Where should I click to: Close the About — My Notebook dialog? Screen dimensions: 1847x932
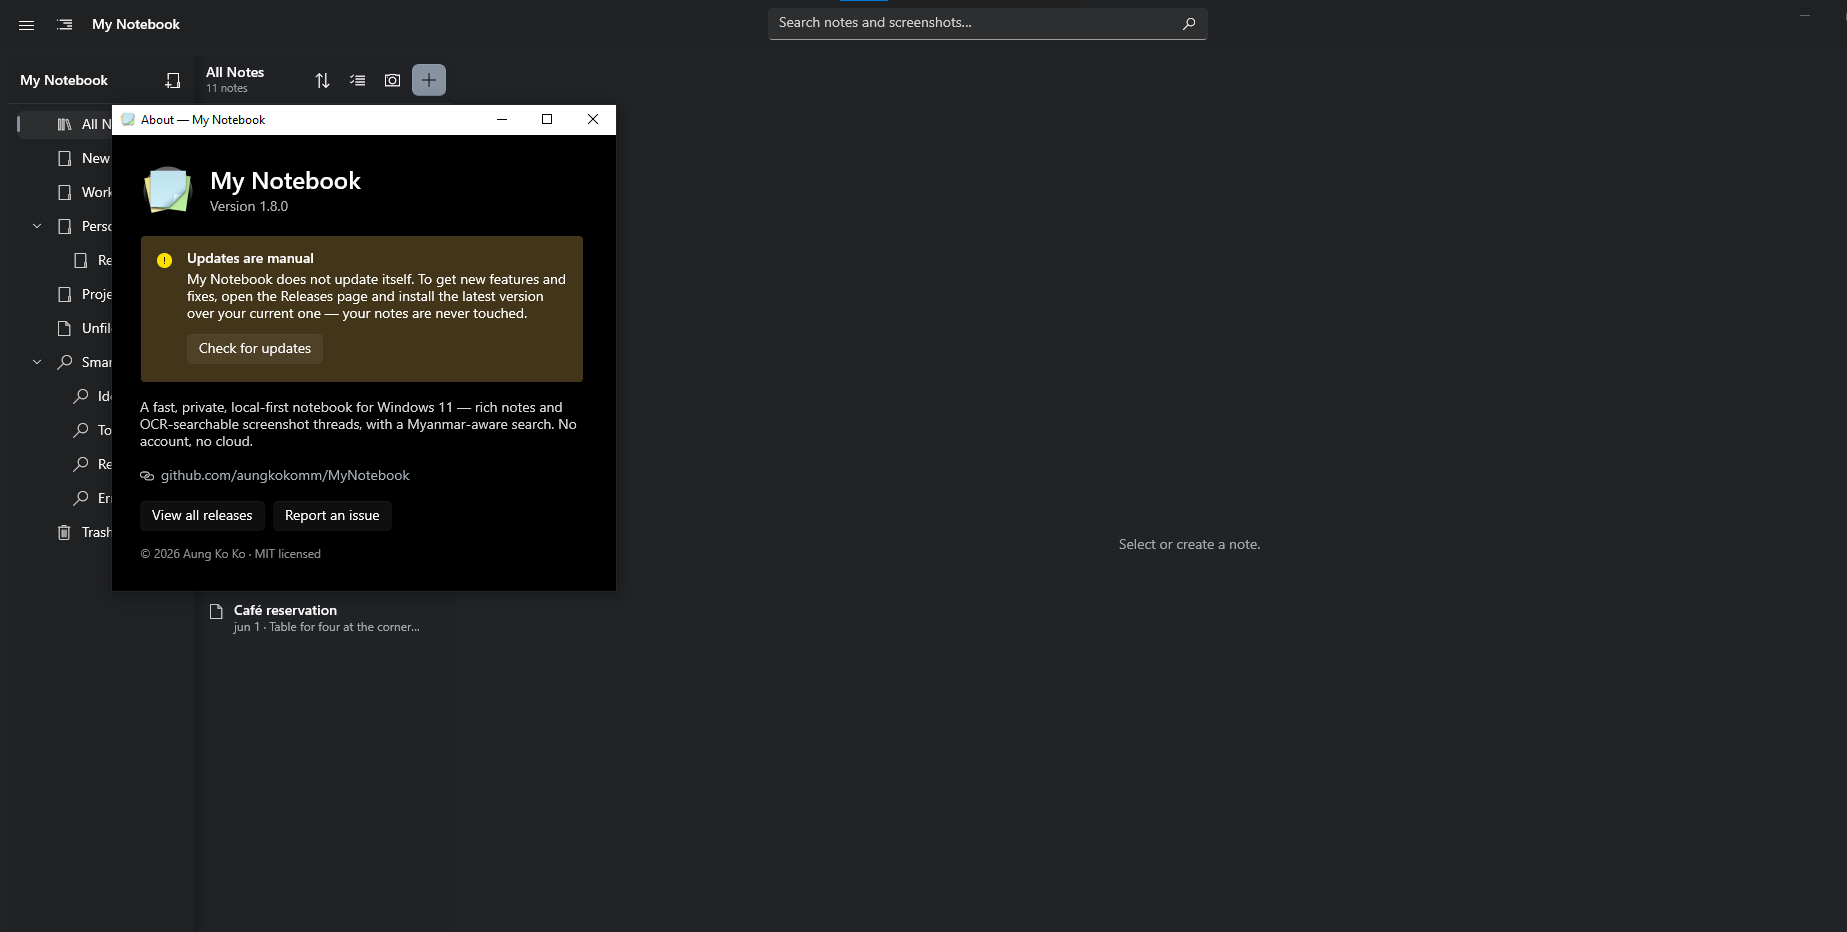click(x=593, y=119)
